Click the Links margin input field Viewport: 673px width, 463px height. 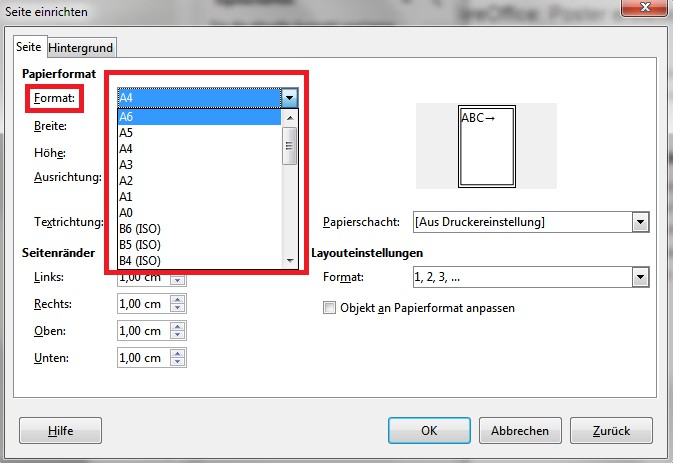[x=142, y=278]
